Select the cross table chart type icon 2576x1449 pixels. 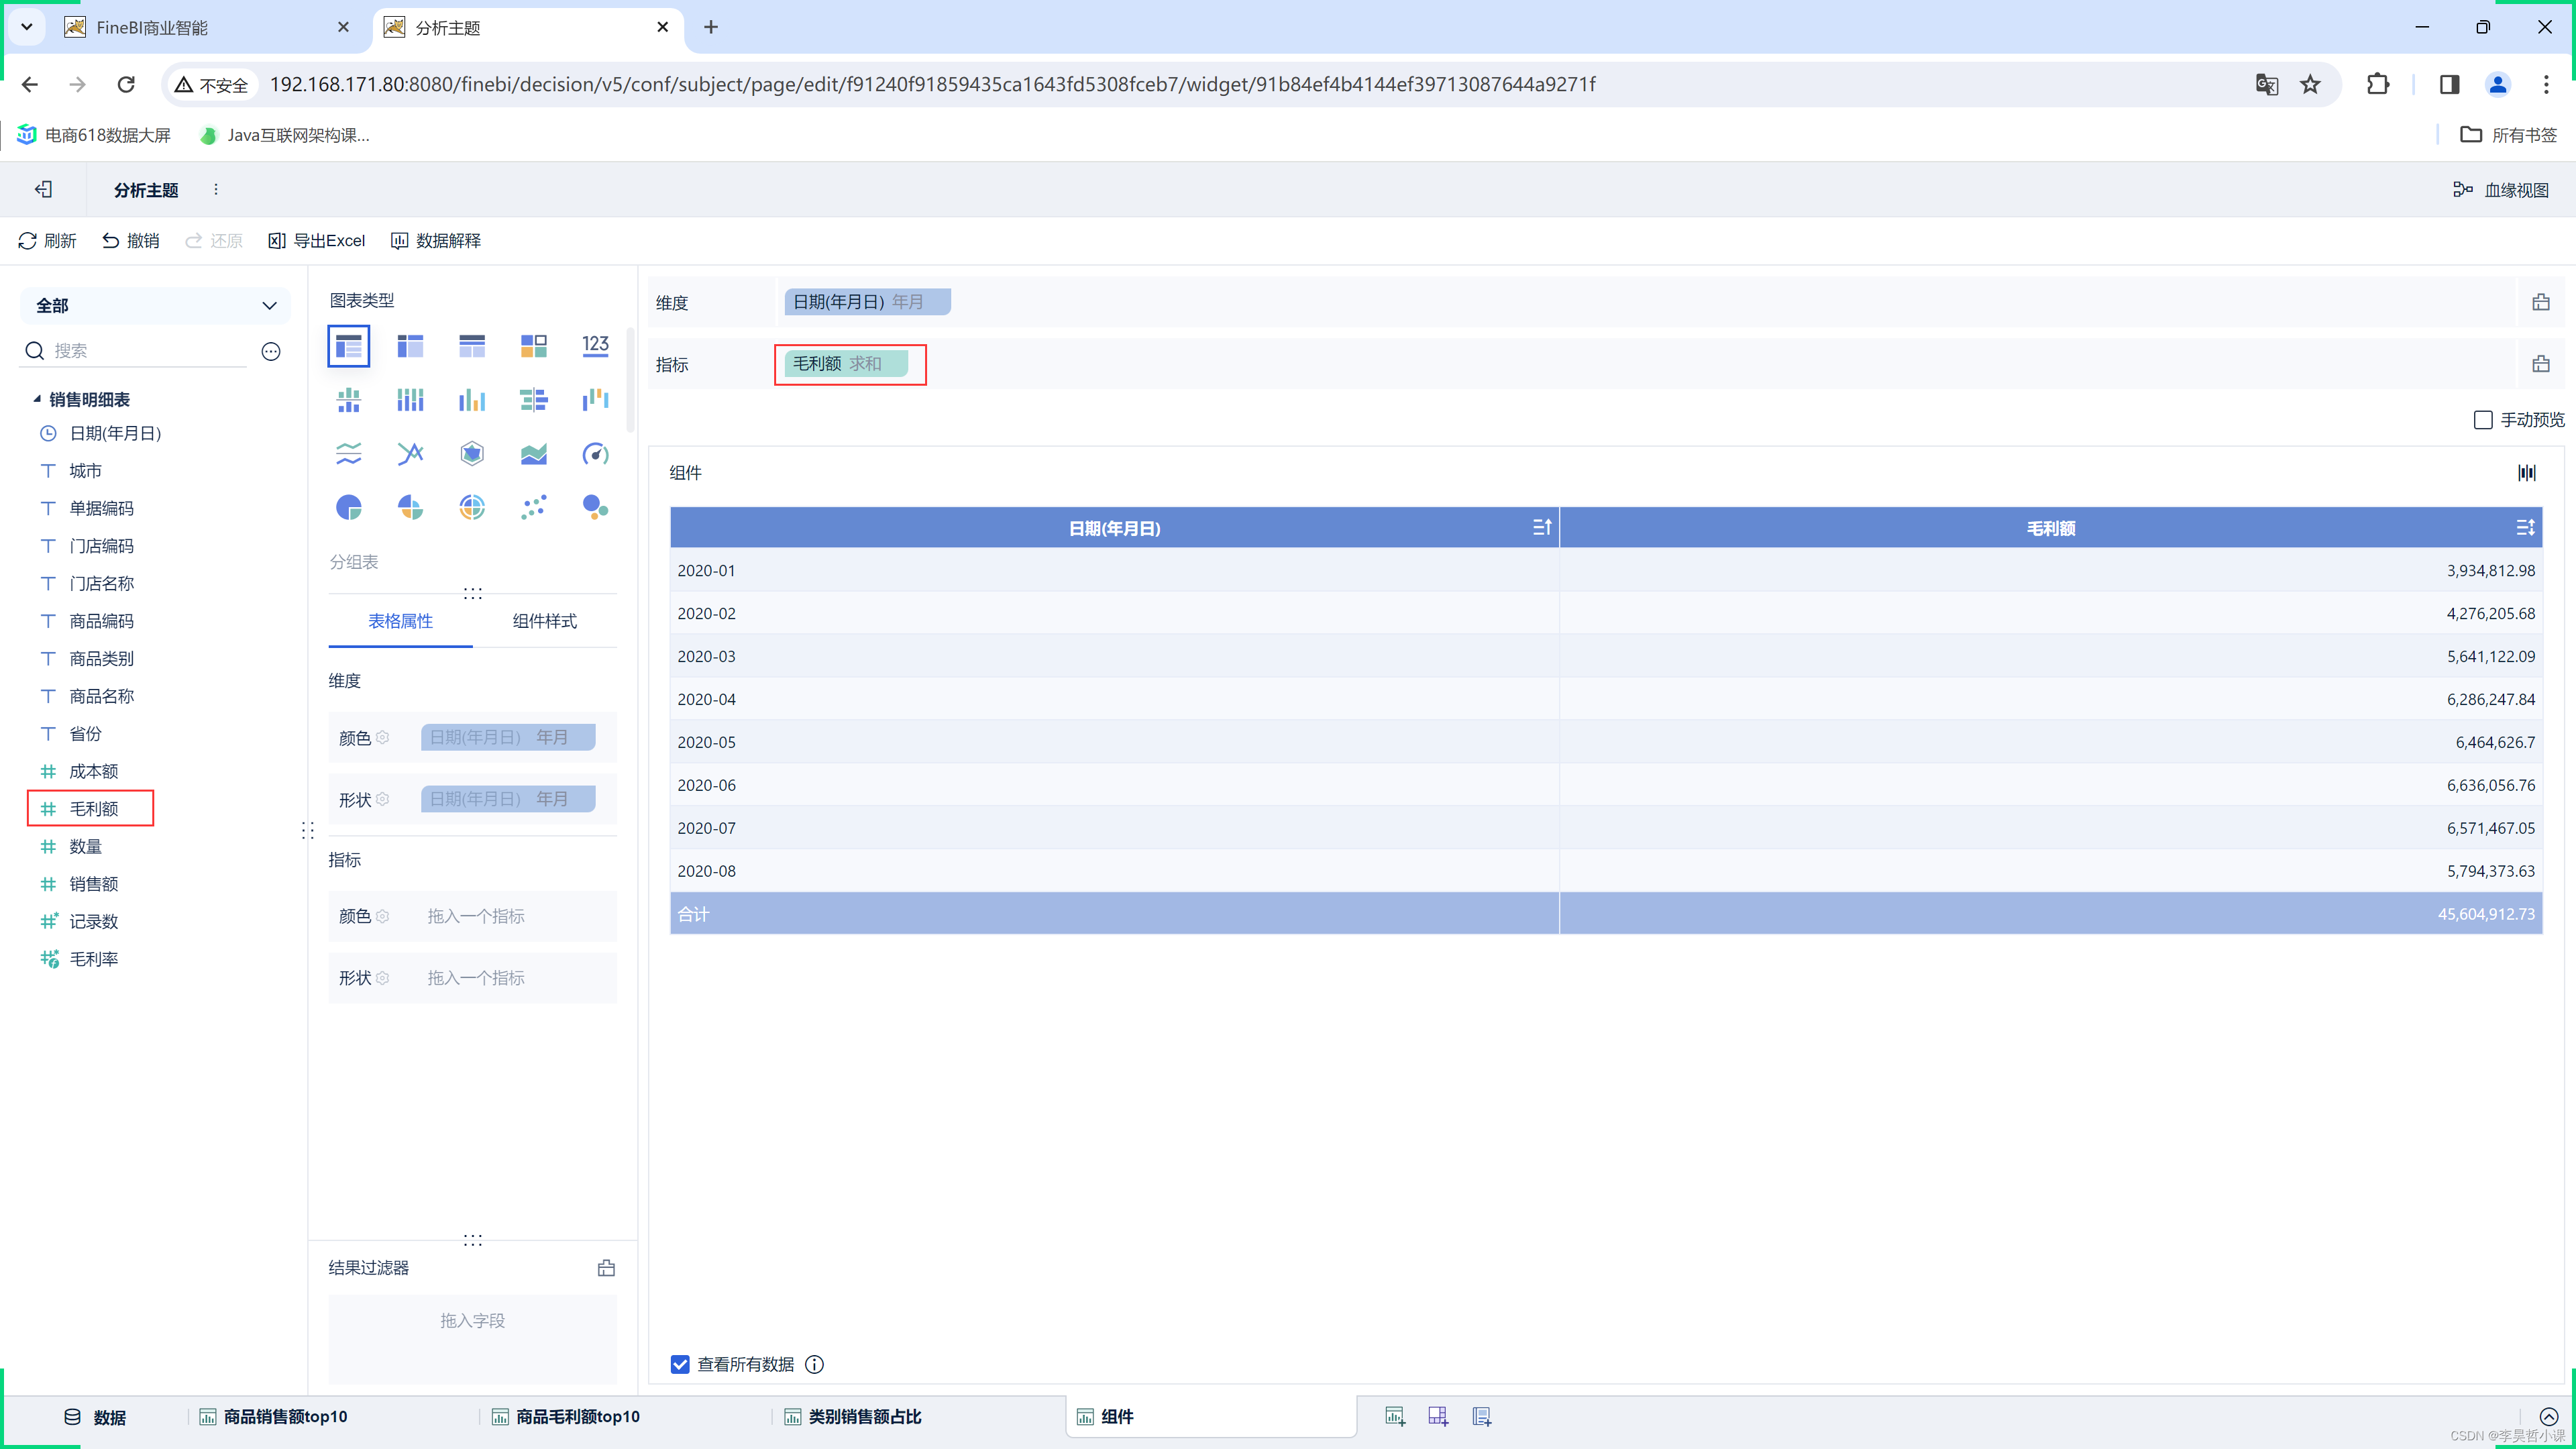410,346
